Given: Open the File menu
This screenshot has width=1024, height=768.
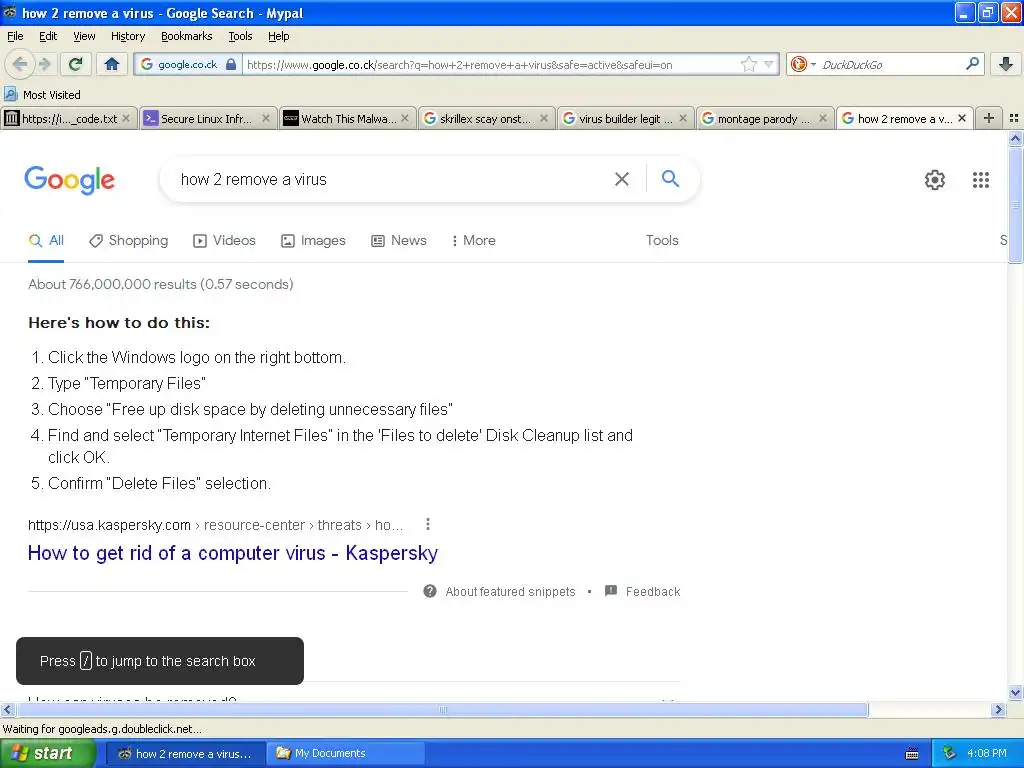Looking at the screenshot, I should click(x=15, y=36).
